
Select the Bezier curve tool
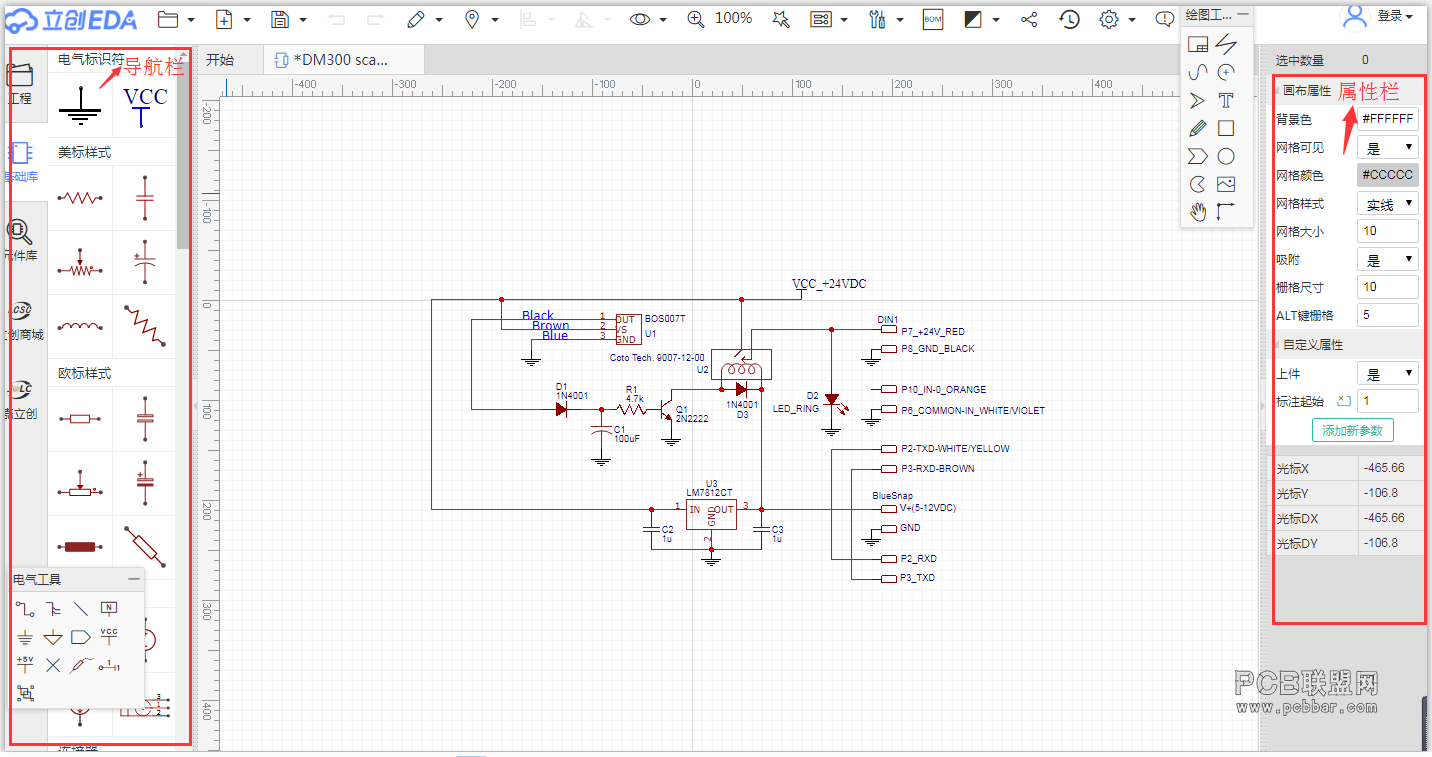1198,72
